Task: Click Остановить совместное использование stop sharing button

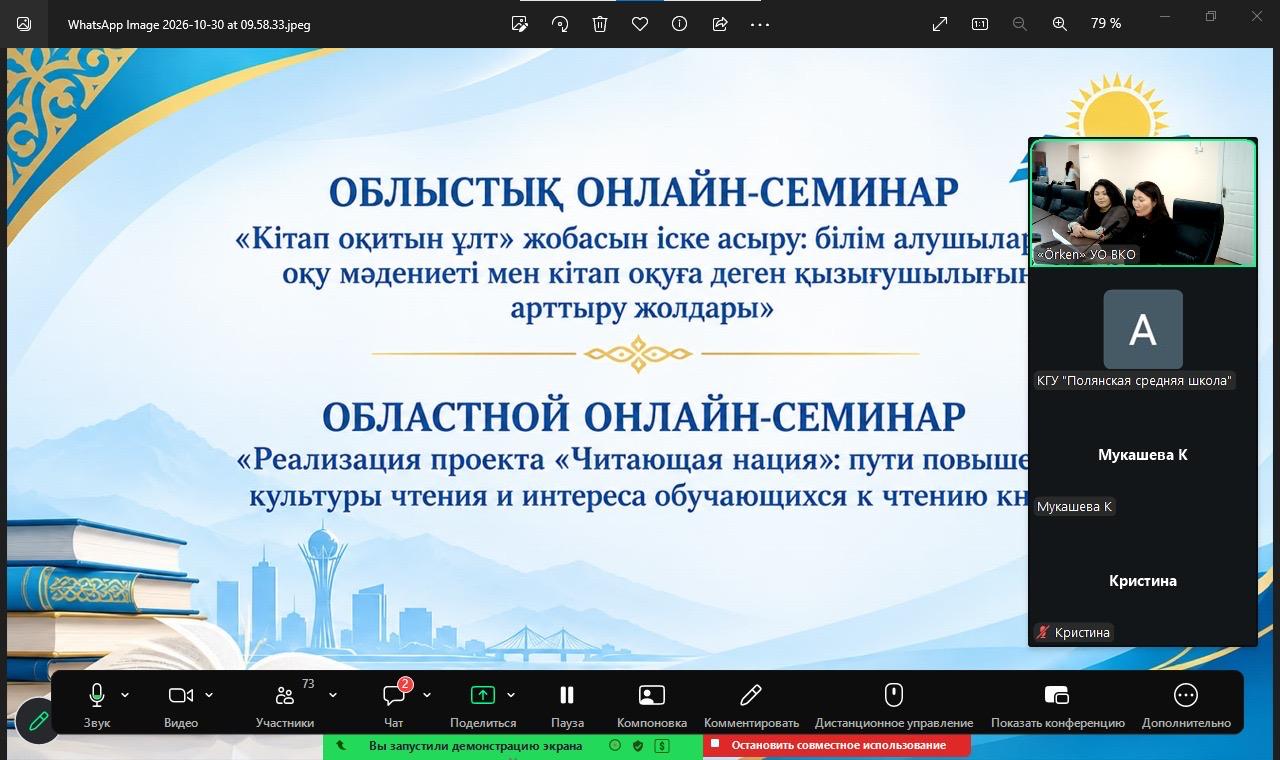Action: tap(837, 745)
